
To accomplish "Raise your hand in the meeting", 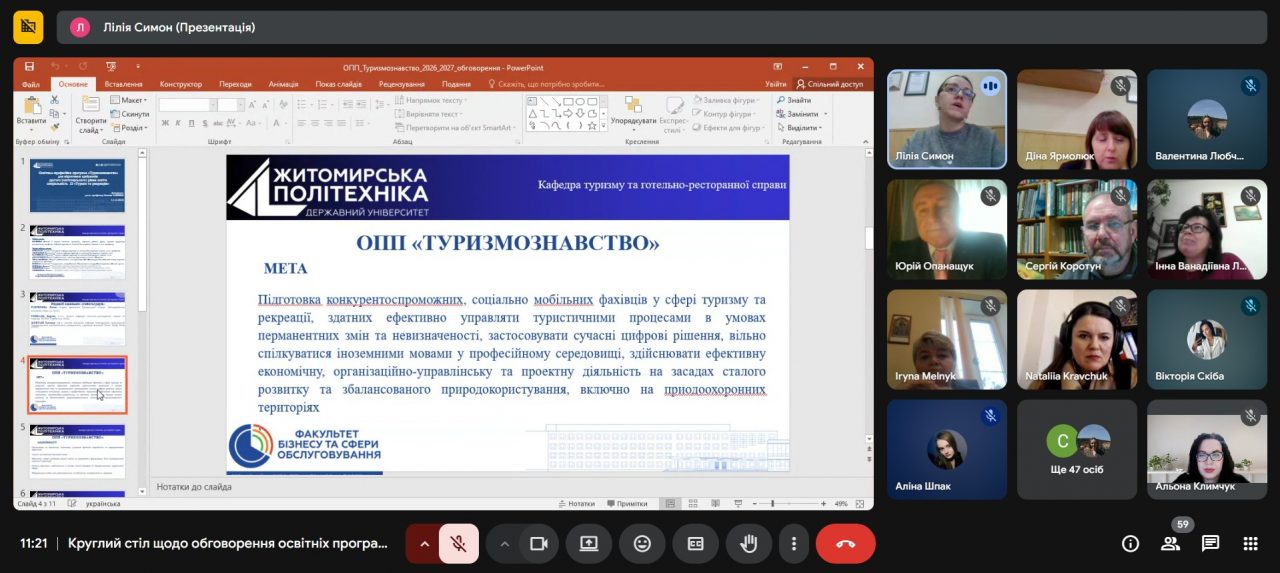I will click(x=748, y=544).
